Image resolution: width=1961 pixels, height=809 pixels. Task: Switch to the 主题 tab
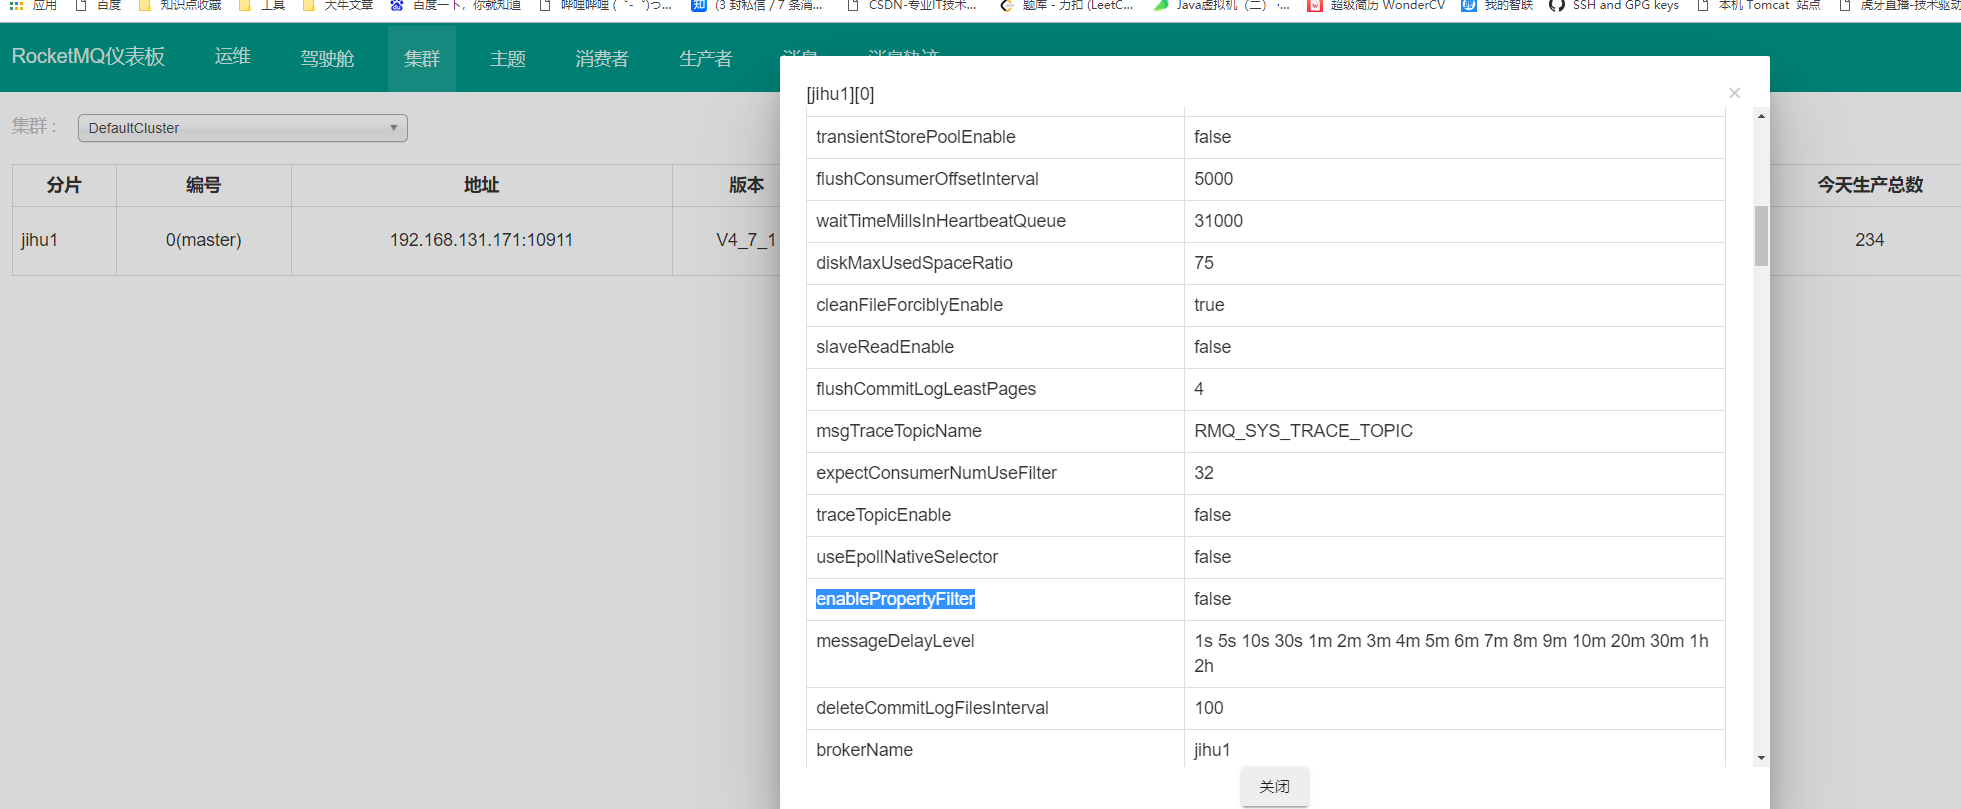pyautogui.click(x=508, y=59)
